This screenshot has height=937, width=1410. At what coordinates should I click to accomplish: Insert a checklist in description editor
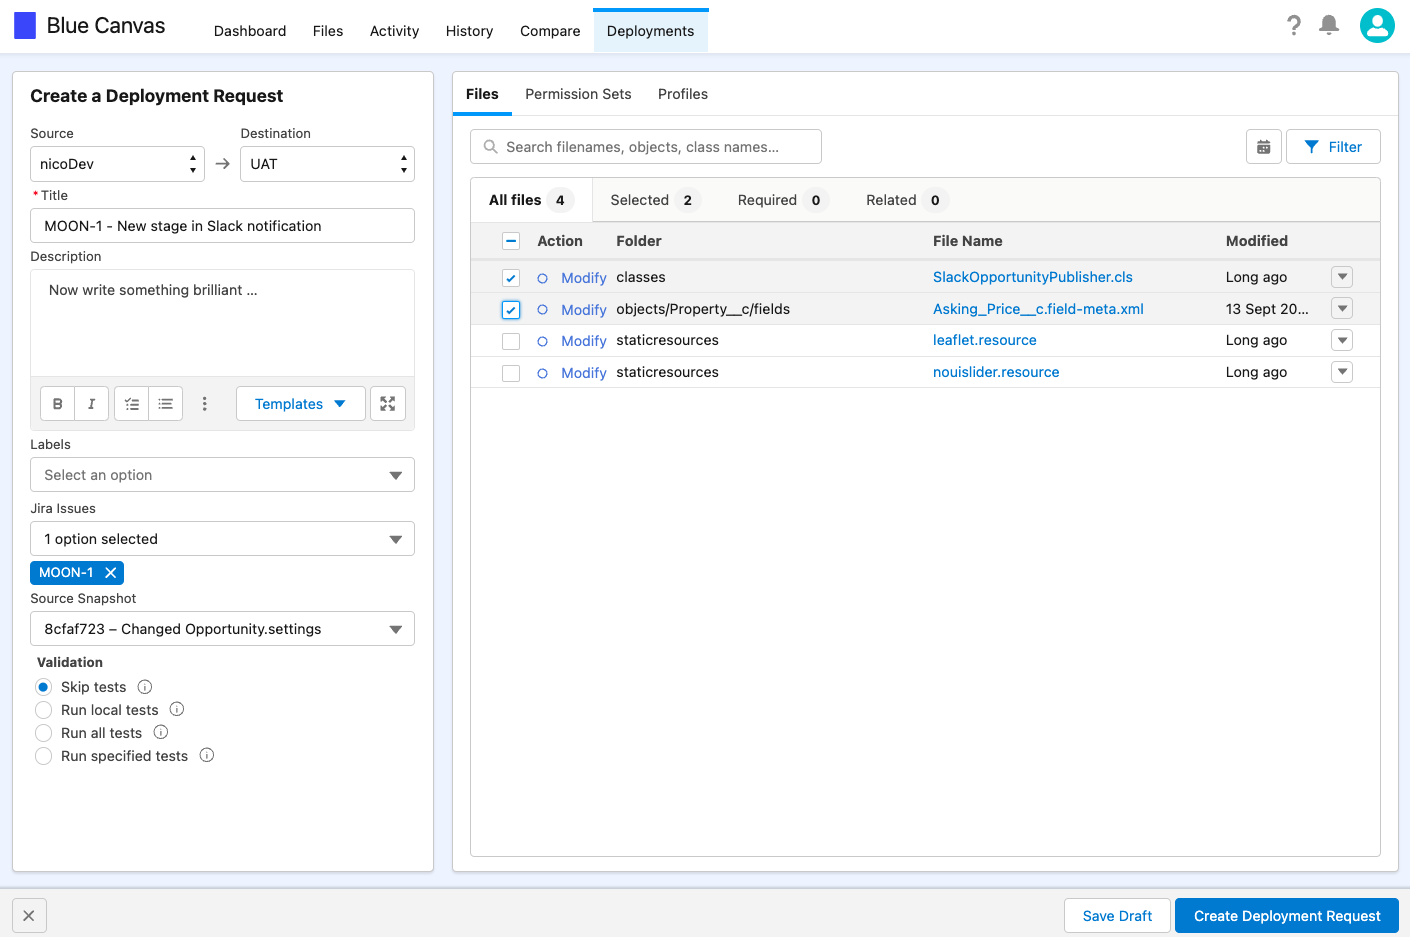click(x=132, y=404)
